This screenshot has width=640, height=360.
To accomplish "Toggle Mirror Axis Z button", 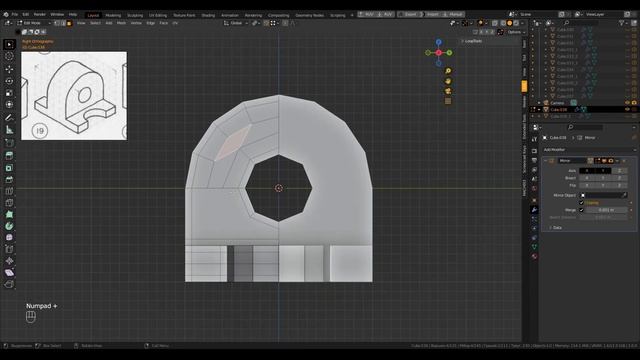I will click(x=619, y=171).
